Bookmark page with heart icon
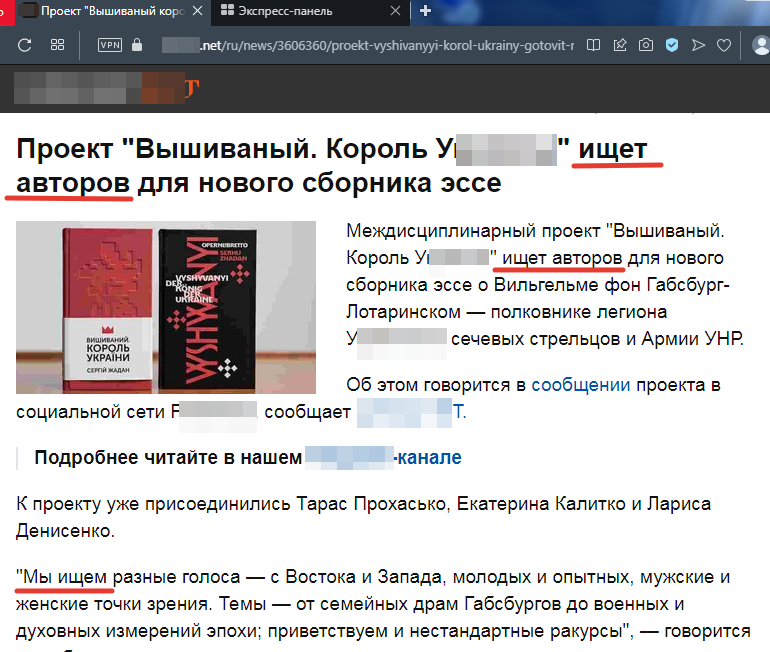Viewport: 770px width, 652px height. click(724, 46)
